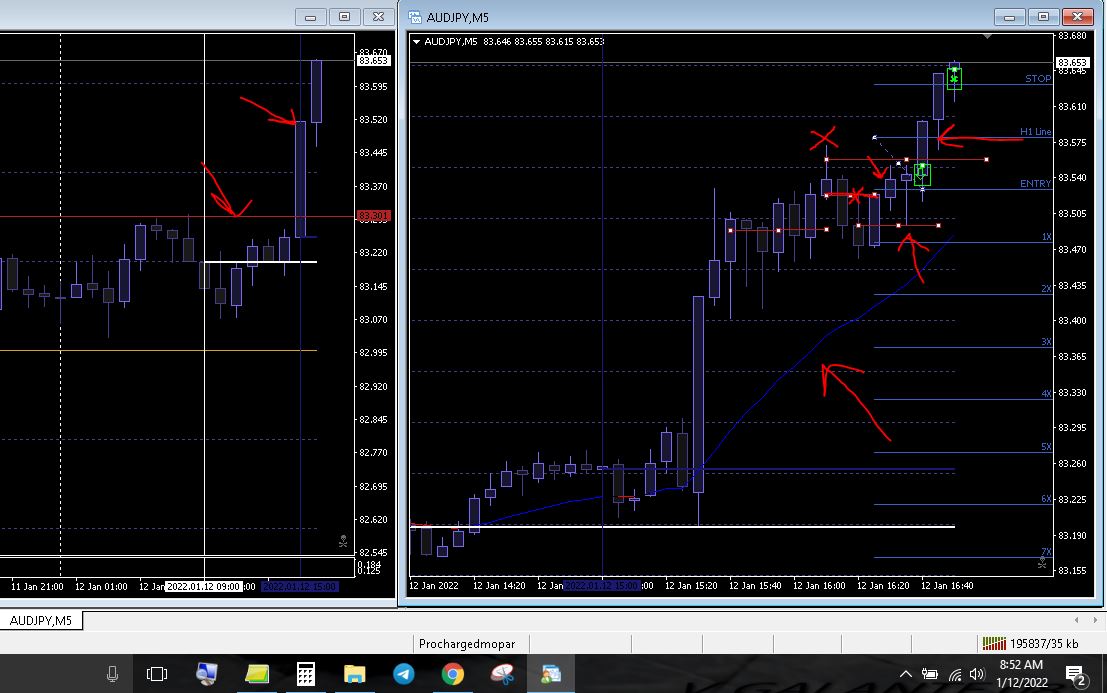Image resolution: width=1107 pixels, height=693 pixels.
Task: Close the AUDJPY,M5 right chart window
Action: (1077, 17)
